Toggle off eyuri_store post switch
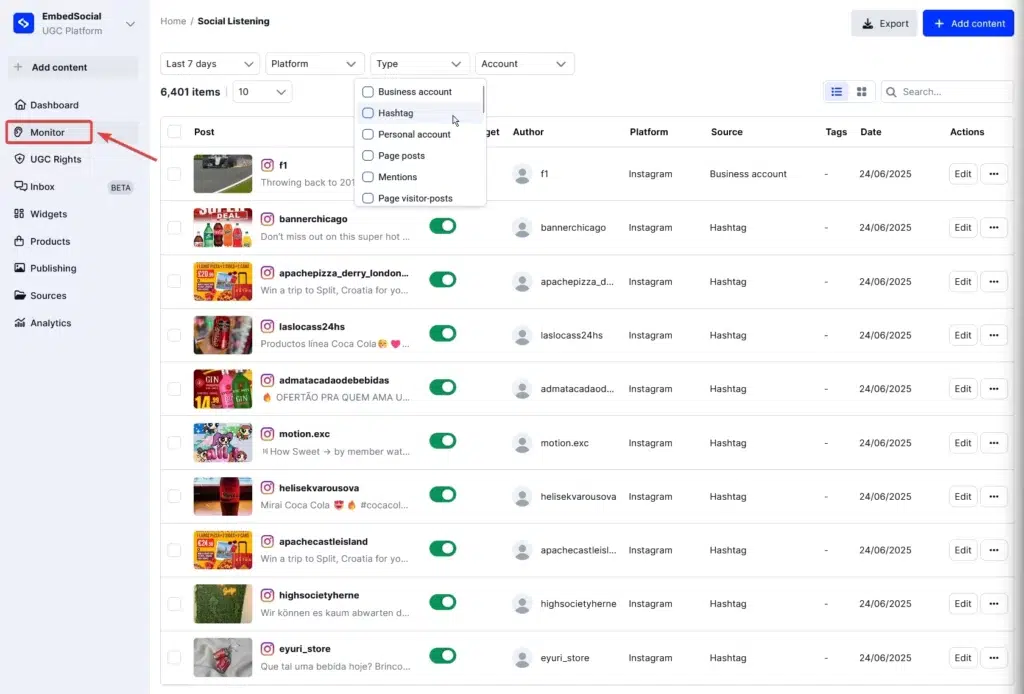Viewport: 1024px width, 694px height. pyautogui.click(x=443, y=655)
